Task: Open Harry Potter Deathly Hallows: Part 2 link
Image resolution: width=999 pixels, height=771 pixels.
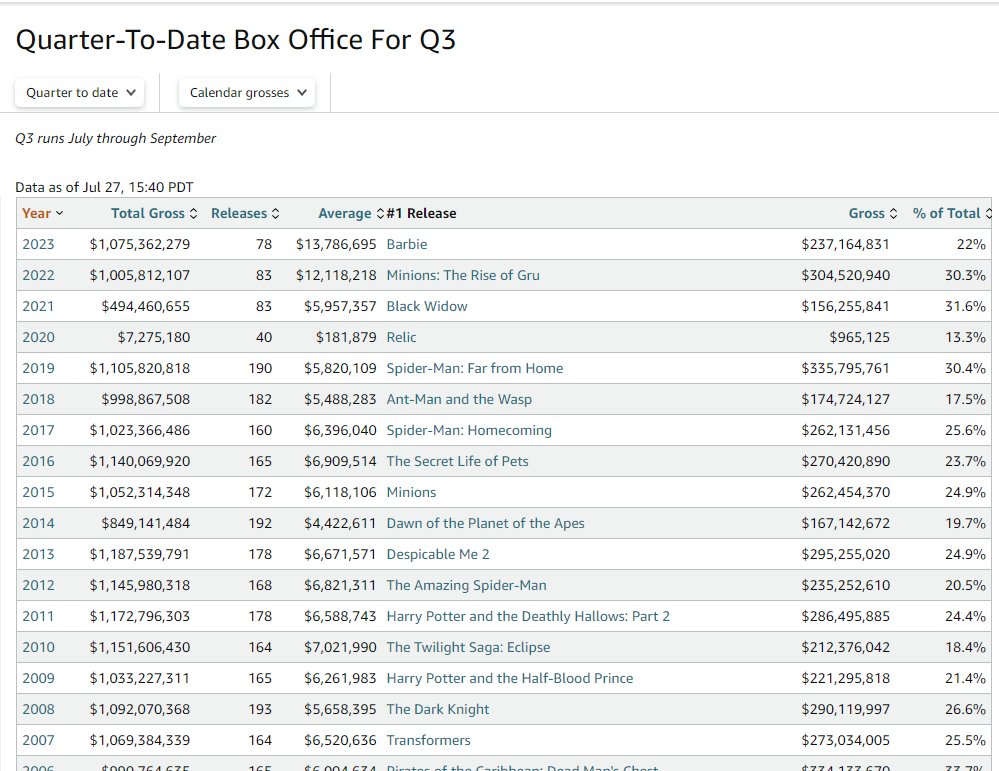Action: point(528,617)
